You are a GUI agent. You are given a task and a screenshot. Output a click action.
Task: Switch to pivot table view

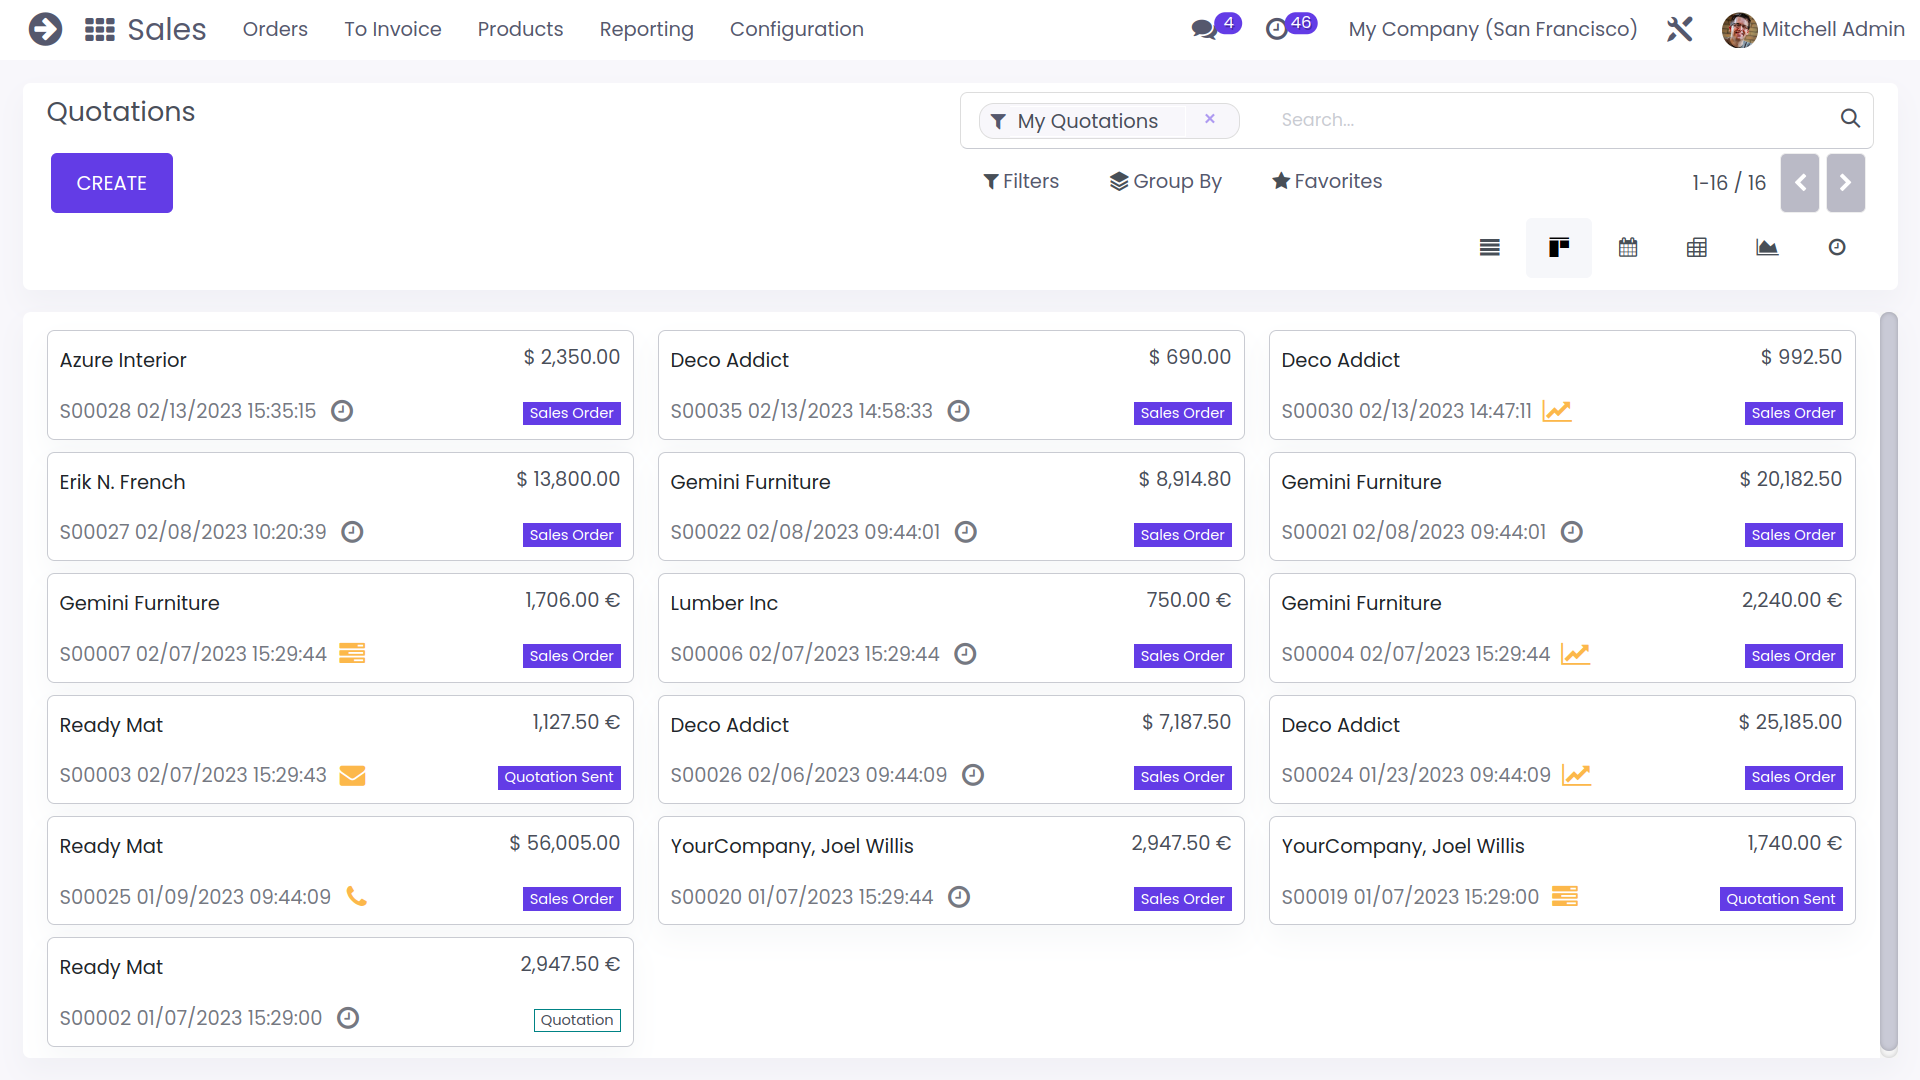coord(1697,248)
